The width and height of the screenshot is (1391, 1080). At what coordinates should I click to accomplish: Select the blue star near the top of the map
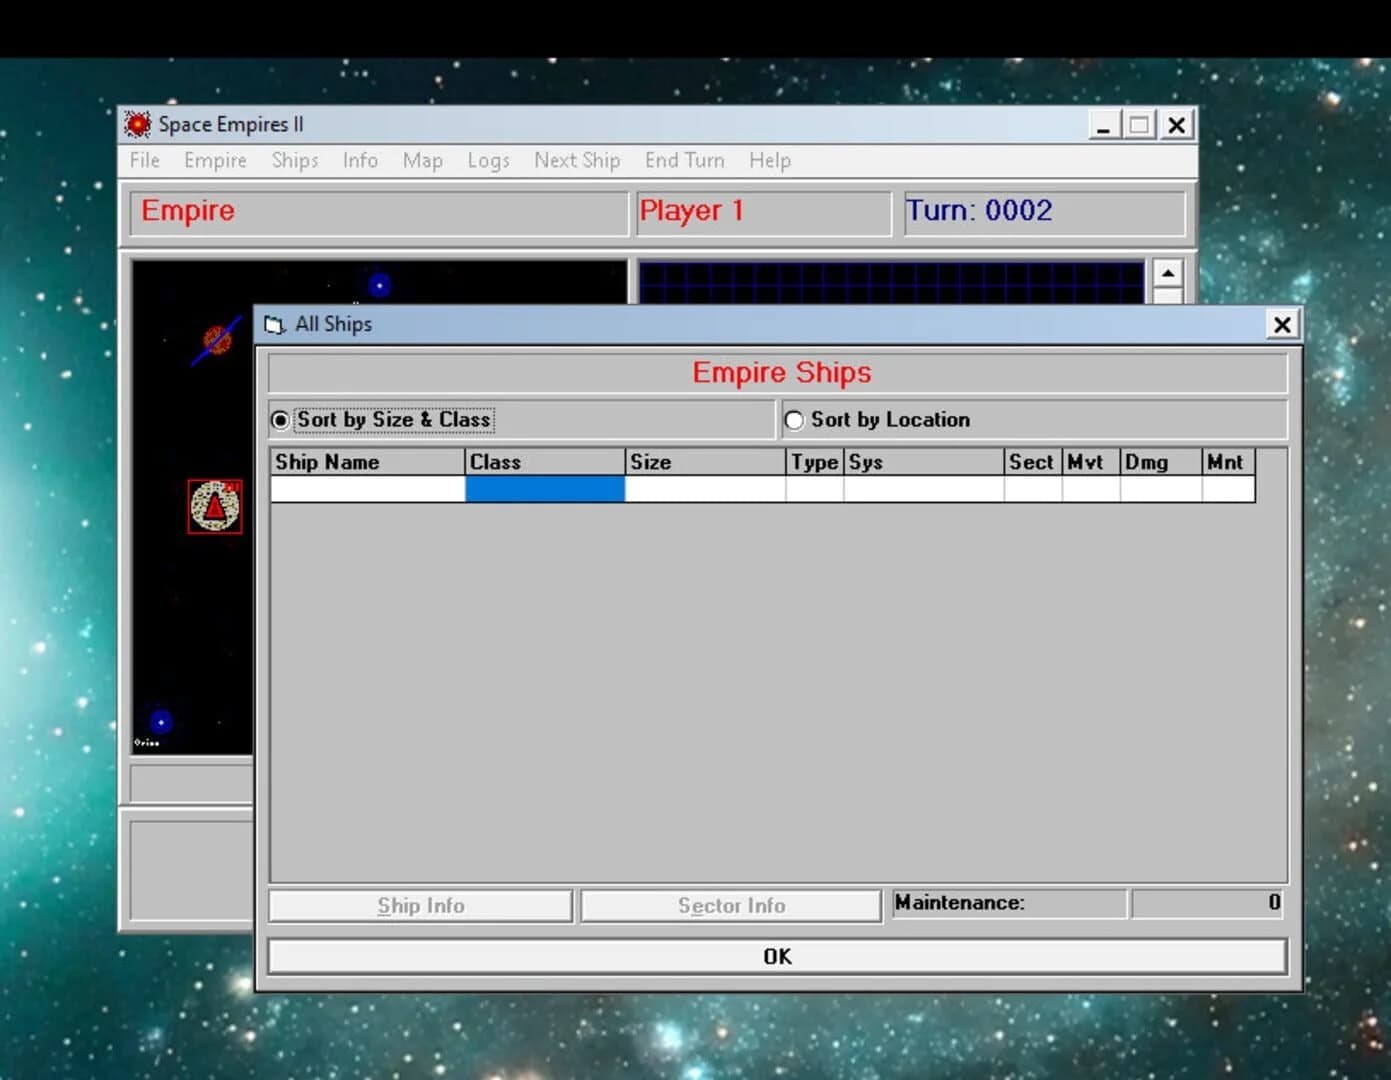pos(379,284)
